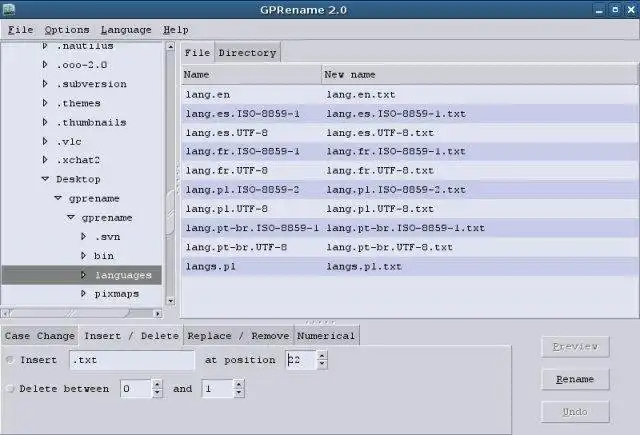This screenshot has width=640, height=435.
Task: Expand the .svn folder
Action: [83, 236]
